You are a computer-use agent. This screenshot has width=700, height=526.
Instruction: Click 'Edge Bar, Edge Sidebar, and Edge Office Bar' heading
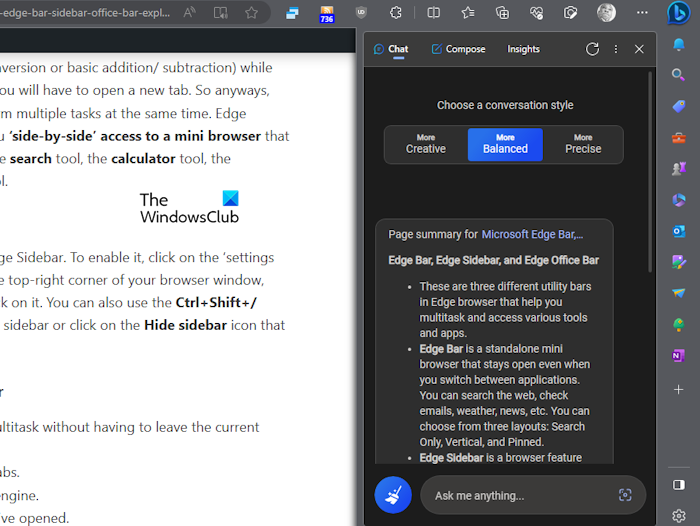coord(493,260)
